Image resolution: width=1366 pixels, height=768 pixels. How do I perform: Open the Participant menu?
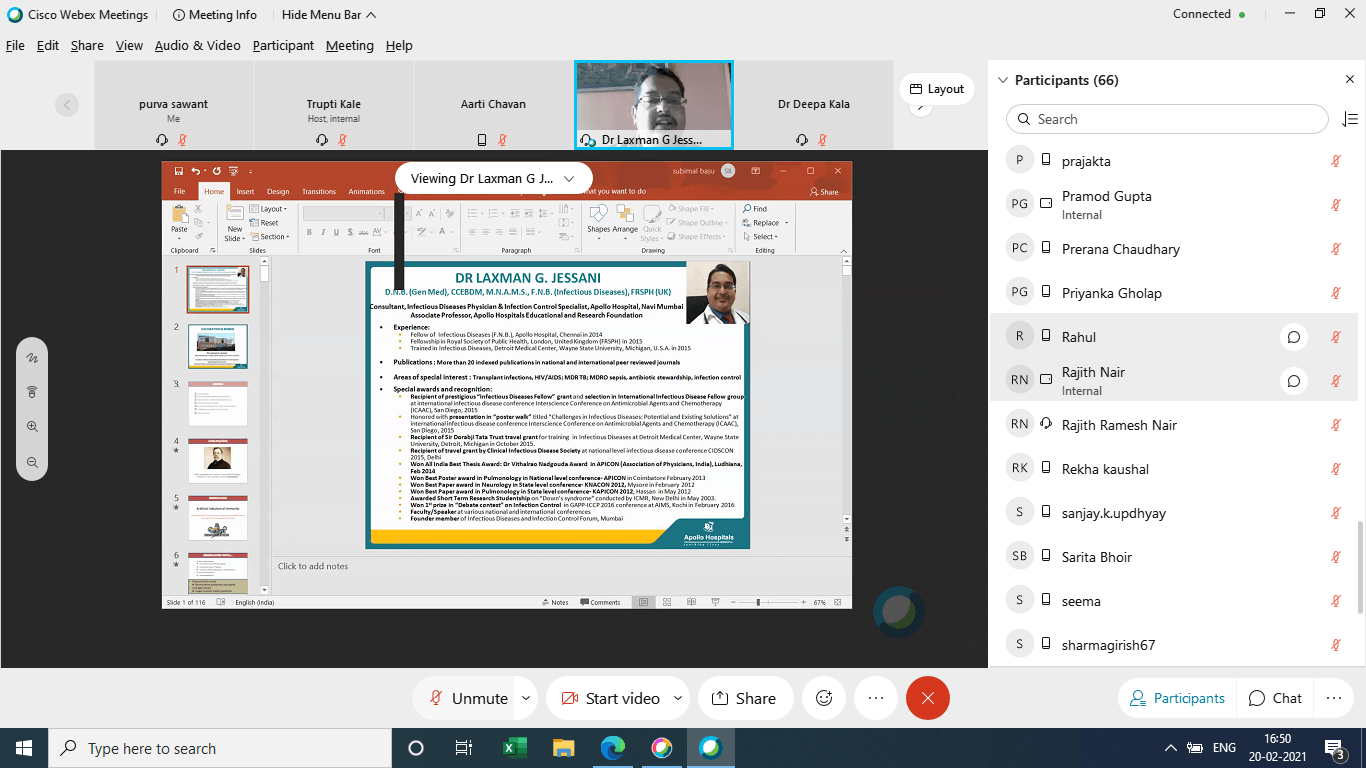click(x=283, y=45)
